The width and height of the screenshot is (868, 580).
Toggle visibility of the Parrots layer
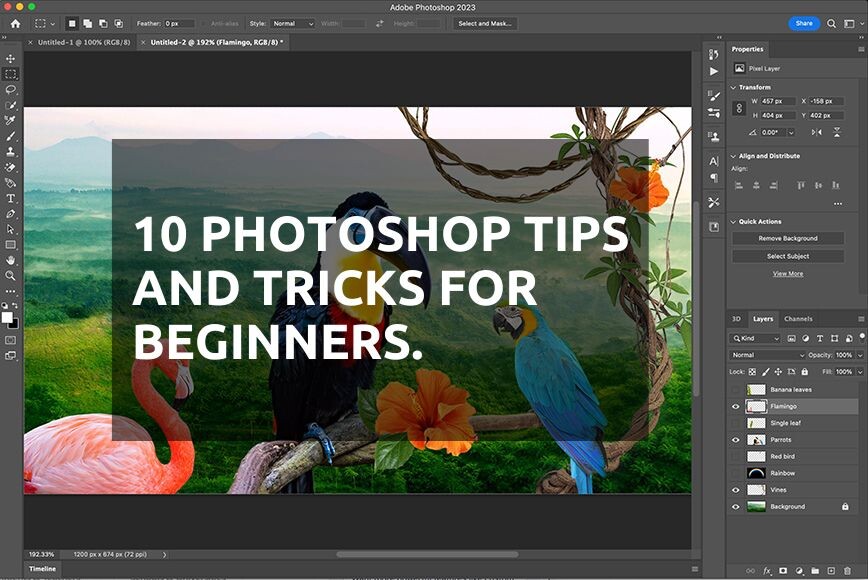[x=736, y=438]
